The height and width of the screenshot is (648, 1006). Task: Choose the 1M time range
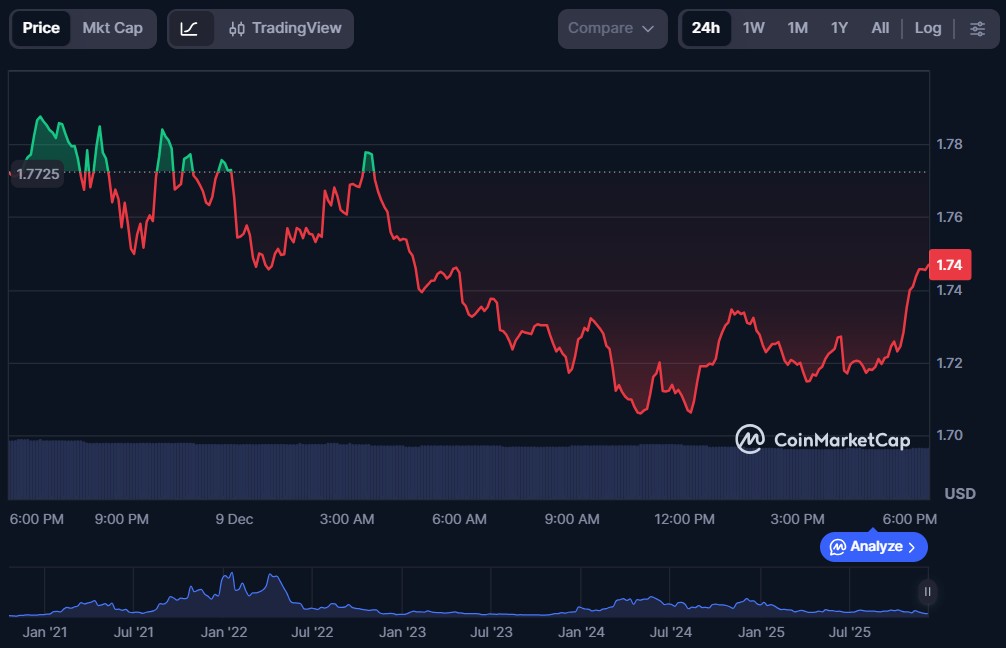pyautogui.click(x=797, y=28)
